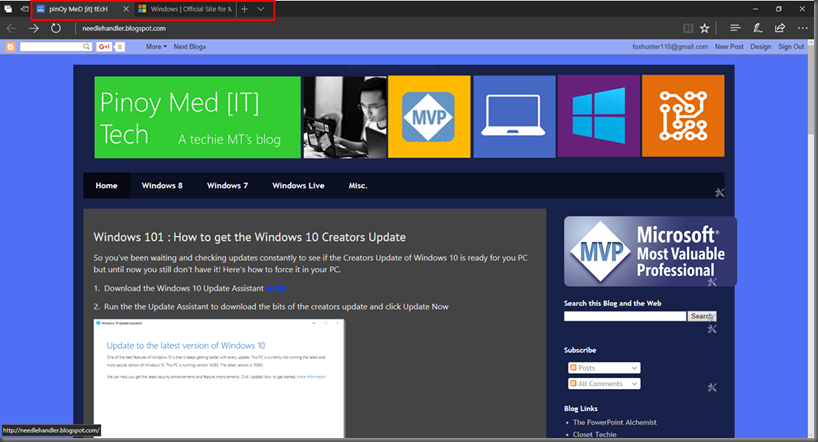Switch to the Windows Official Site tab

pyautogui.click(x=185, y=9)
